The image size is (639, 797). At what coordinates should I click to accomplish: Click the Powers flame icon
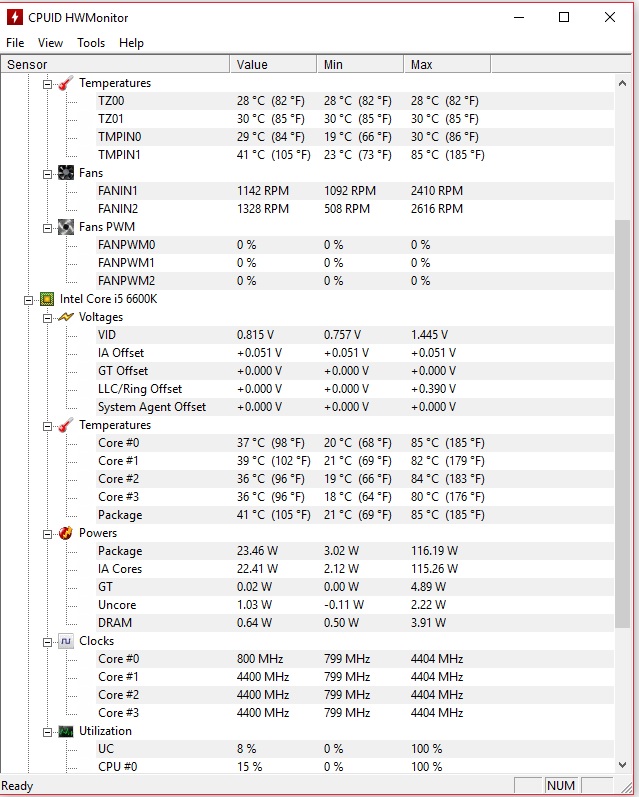coord(66,533)
